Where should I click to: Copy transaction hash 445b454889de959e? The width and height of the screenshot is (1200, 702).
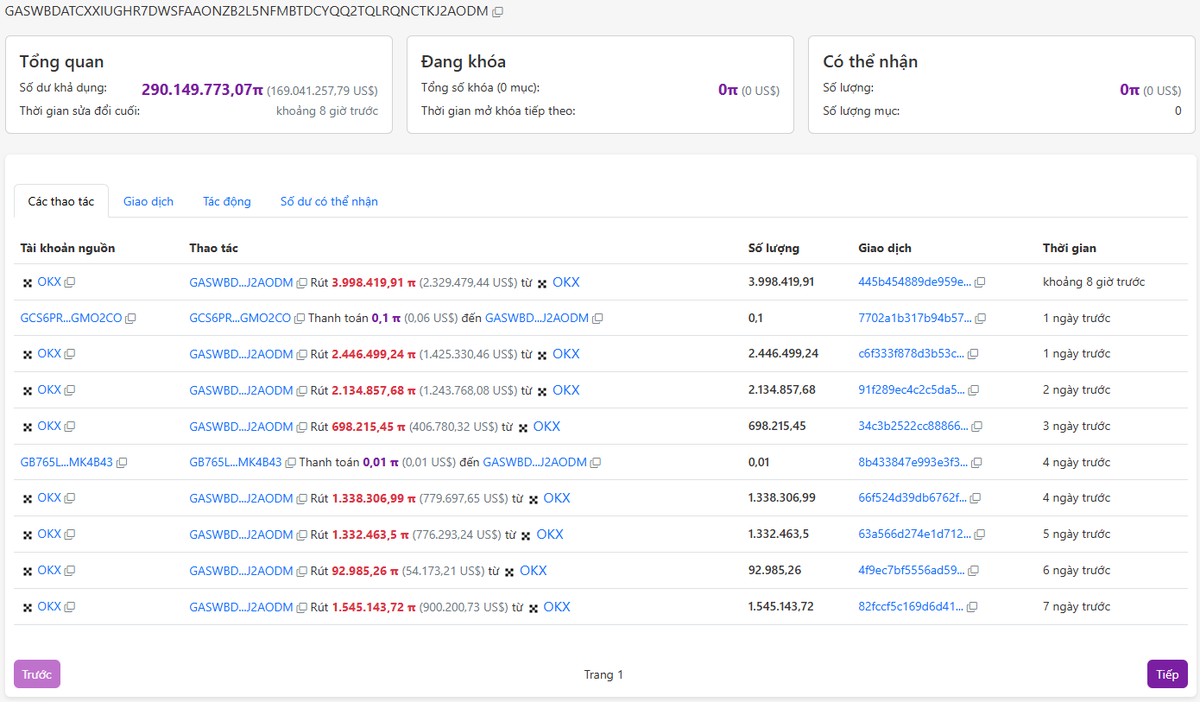click(981, 283)
